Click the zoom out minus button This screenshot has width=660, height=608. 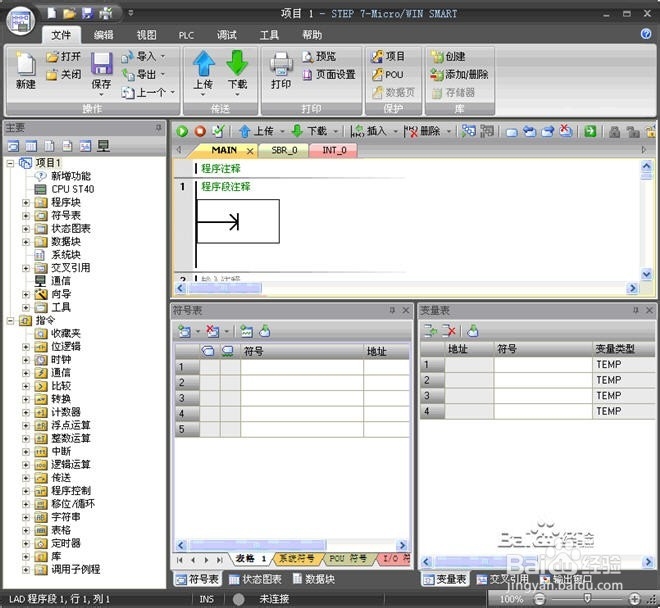539,599
